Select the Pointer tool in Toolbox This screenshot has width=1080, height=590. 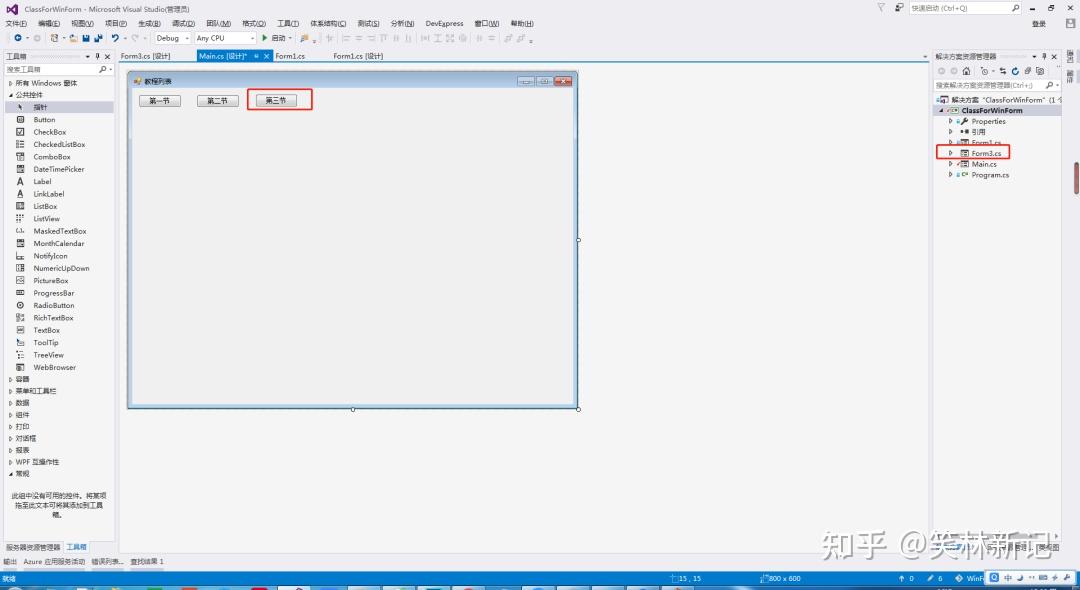click(59, 107)
